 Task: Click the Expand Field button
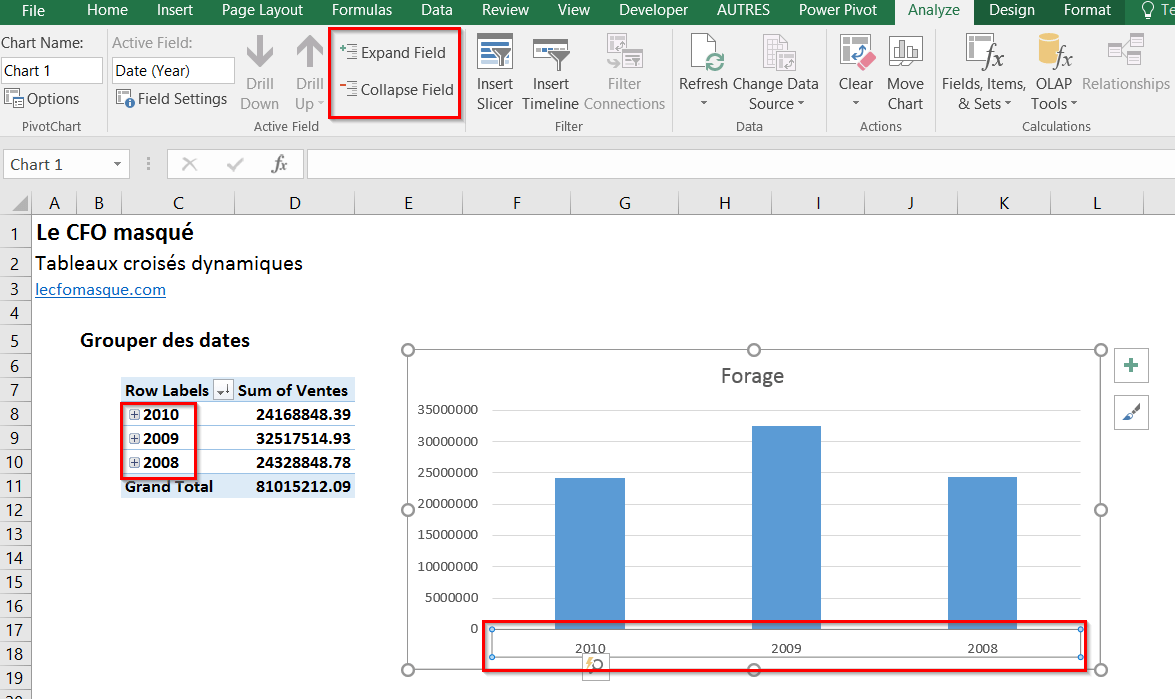393,52
